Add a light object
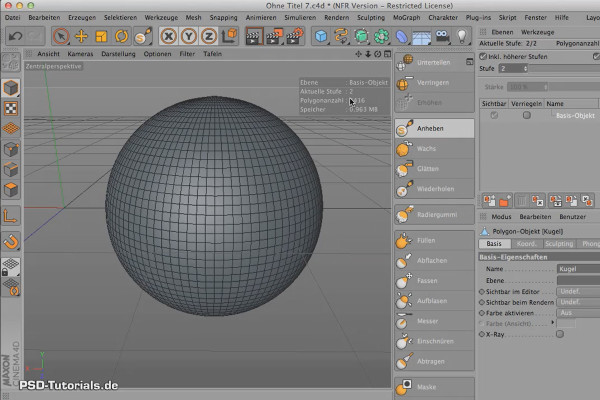Image resolution: width=600 pixels, height=400 pixels. pyautogui.click(x=462, y=36)
